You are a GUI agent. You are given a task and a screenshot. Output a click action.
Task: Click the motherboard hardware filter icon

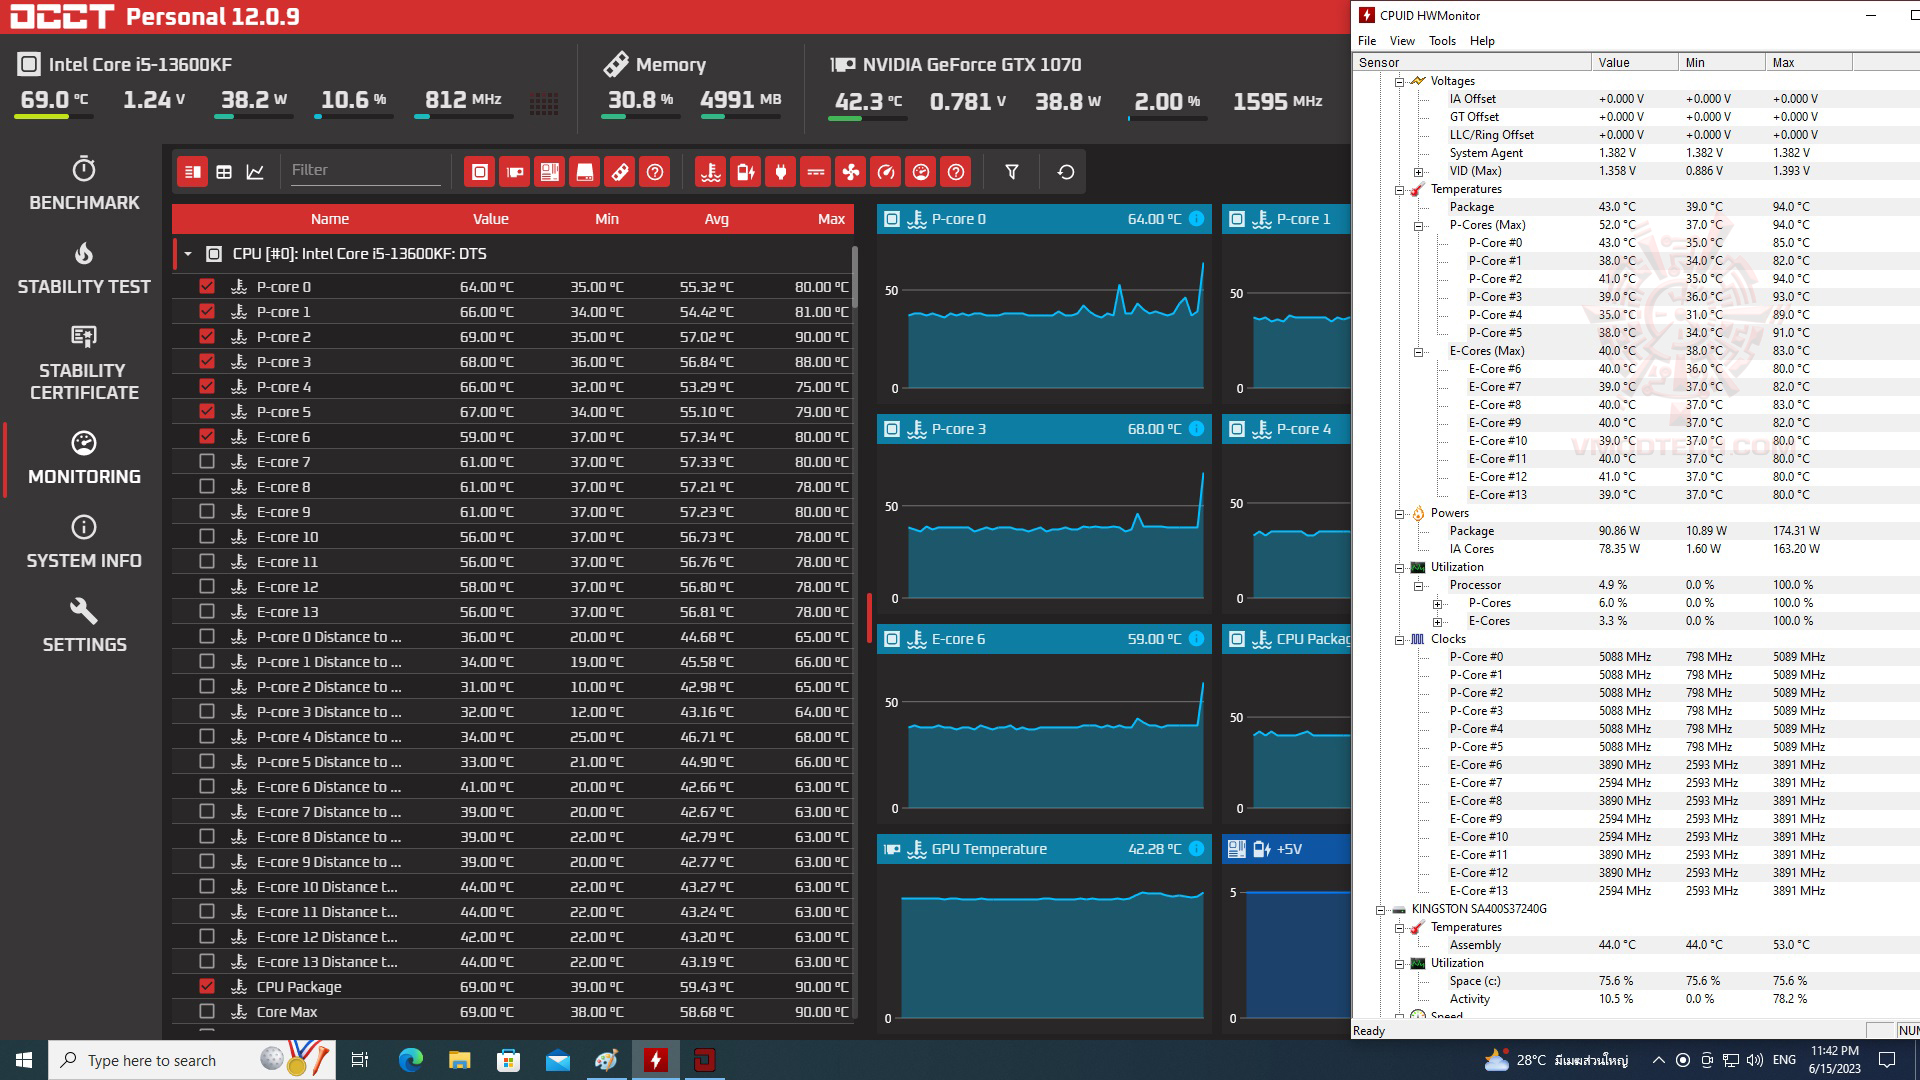click(550, 172)
